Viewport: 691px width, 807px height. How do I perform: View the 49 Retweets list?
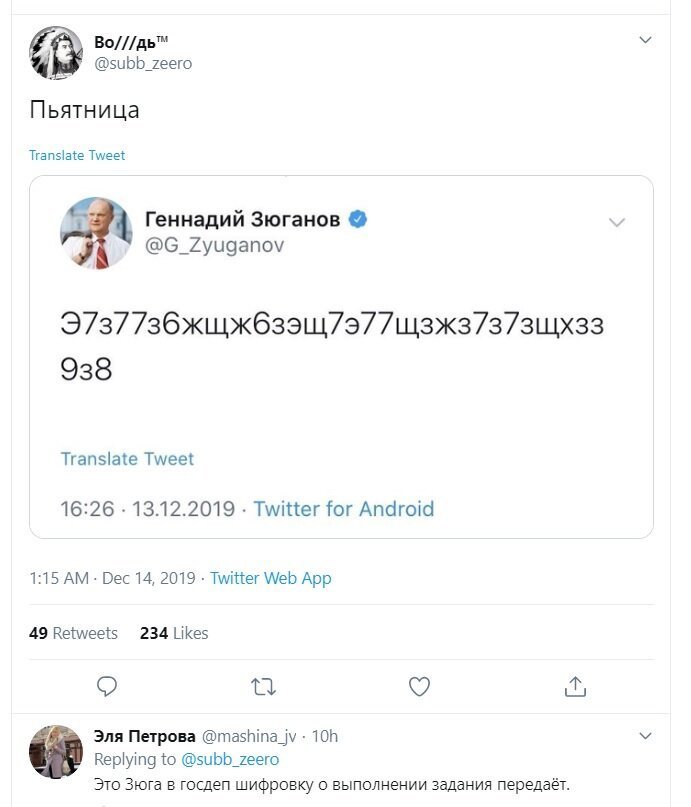tap(73, 633)
